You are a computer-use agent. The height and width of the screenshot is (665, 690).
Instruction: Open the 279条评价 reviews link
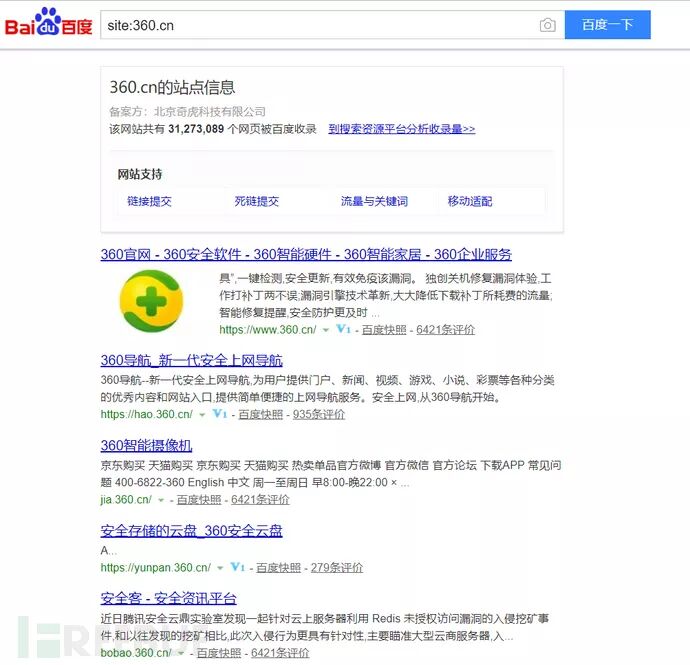pyautogui.click(x=337, y=568)
